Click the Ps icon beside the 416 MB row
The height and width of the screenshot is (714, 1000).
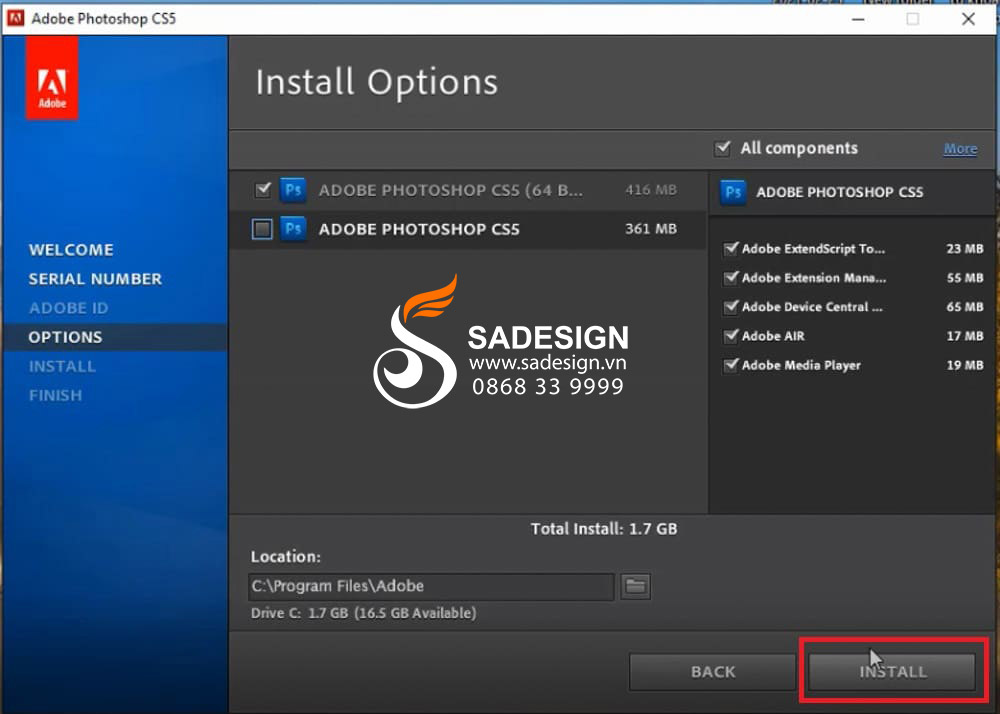293,190
